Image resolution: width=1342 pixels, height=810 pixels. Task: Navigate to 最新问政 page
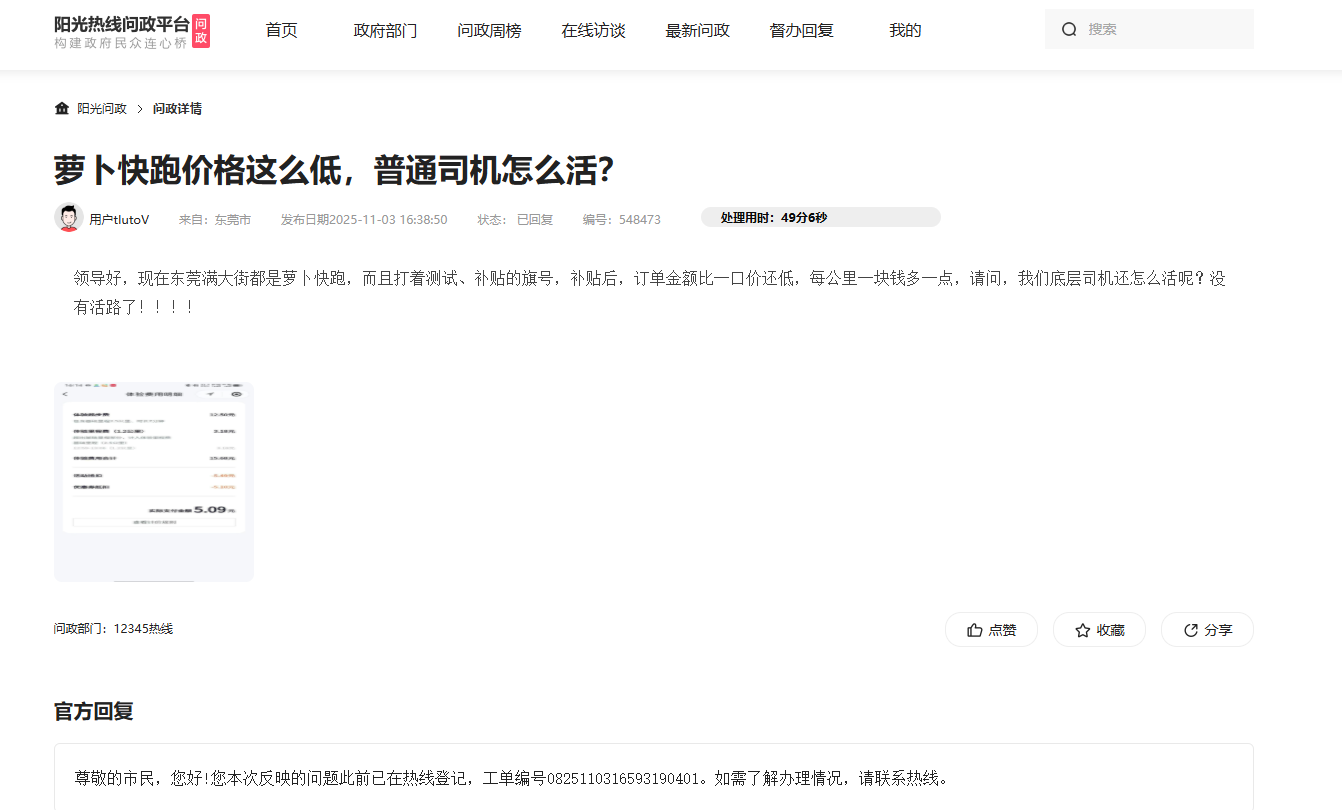697,31
